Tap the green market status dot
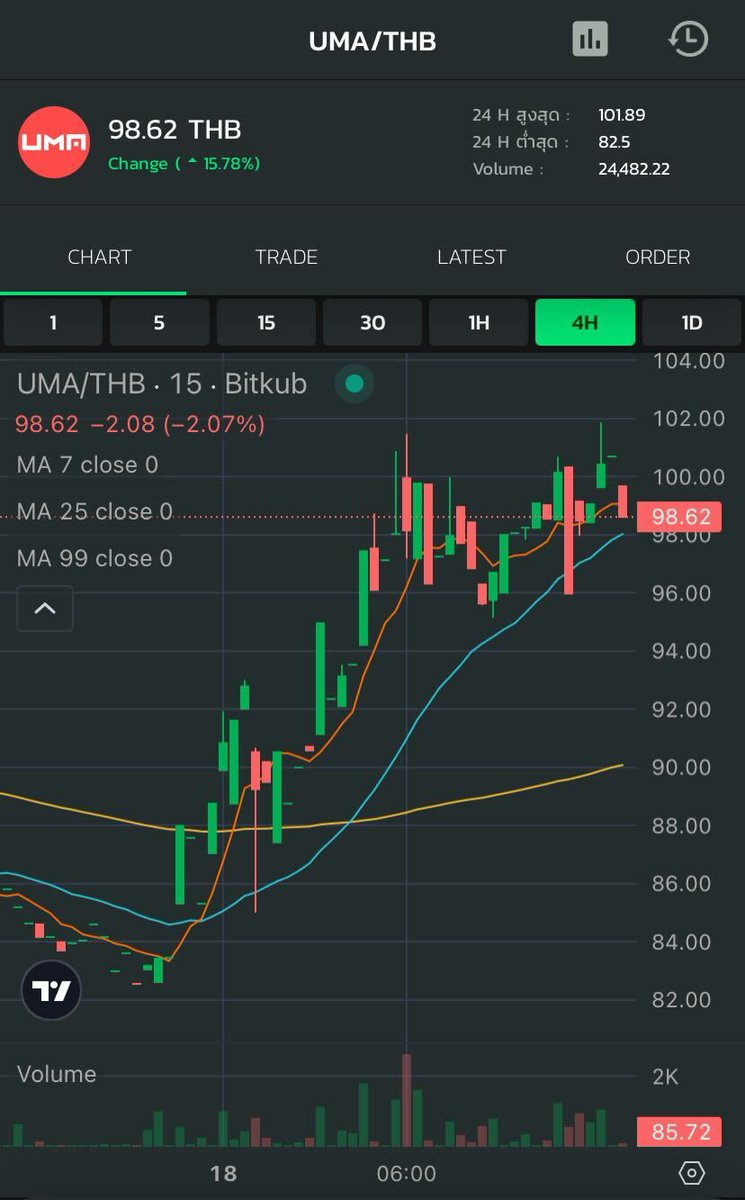This screenshot has height=1200, width=745. [x=354, y=383]
